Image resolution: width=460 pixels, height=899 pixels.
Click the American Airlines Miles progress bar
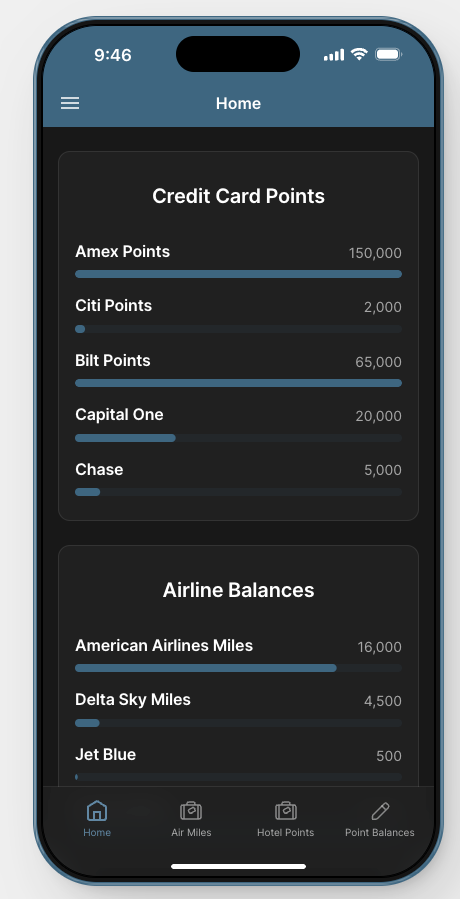(239, 668)
